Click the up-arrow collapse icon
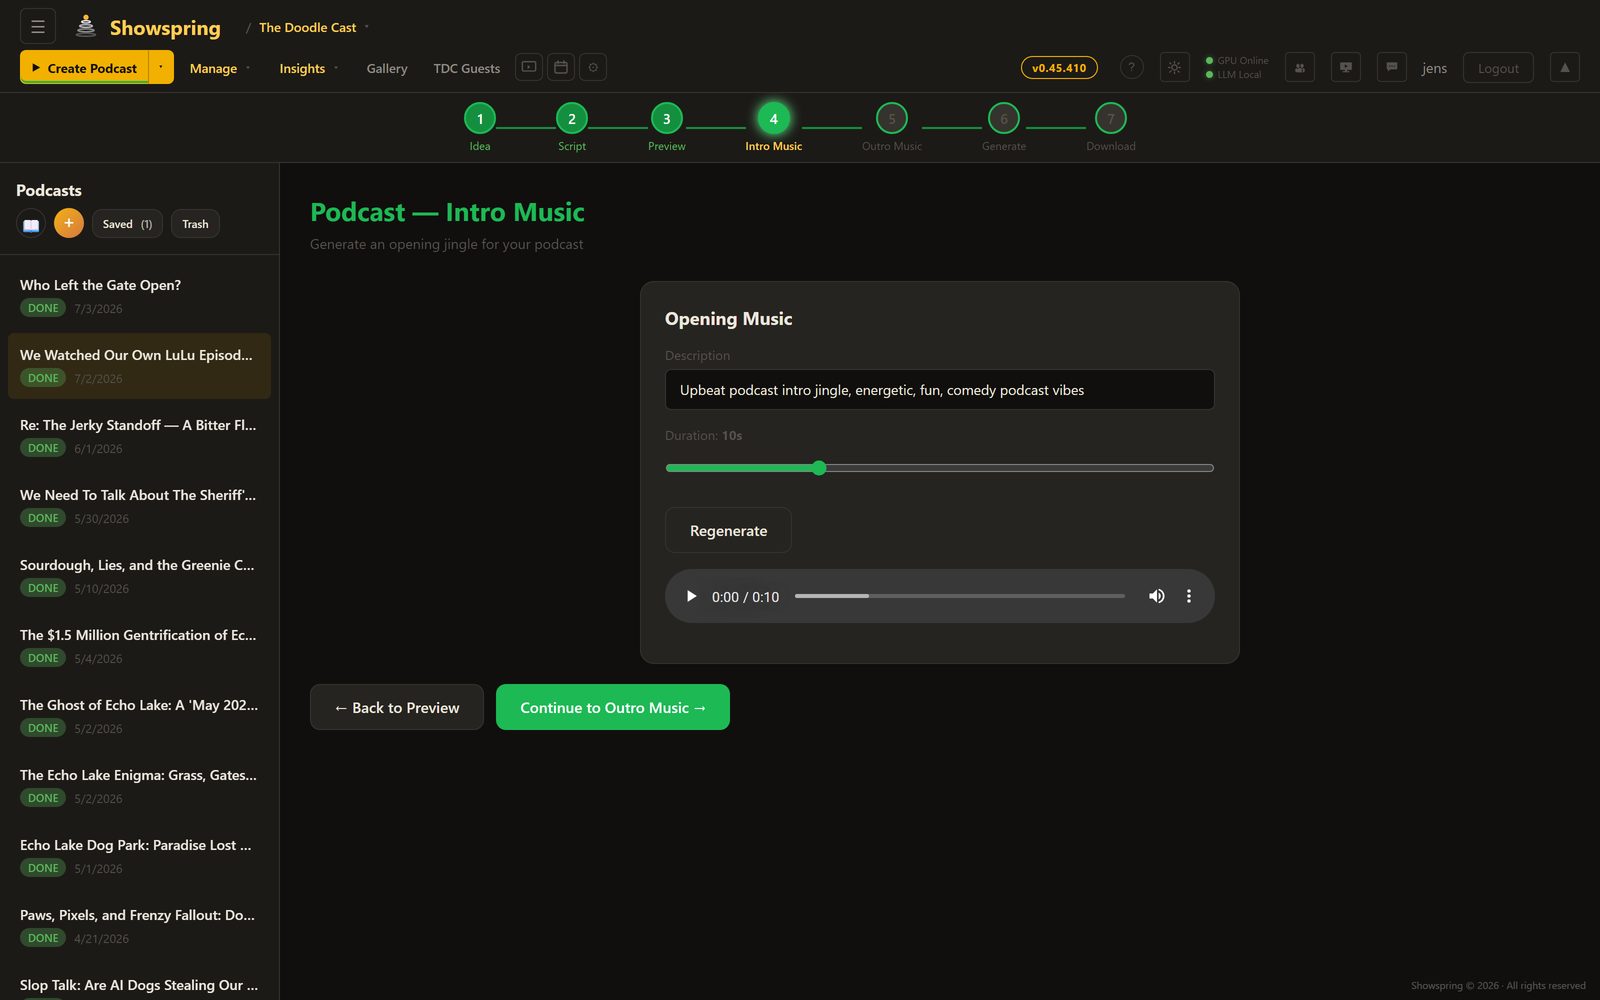The width and height of the screenshot is (1600, 1000). coord(1564,67)
